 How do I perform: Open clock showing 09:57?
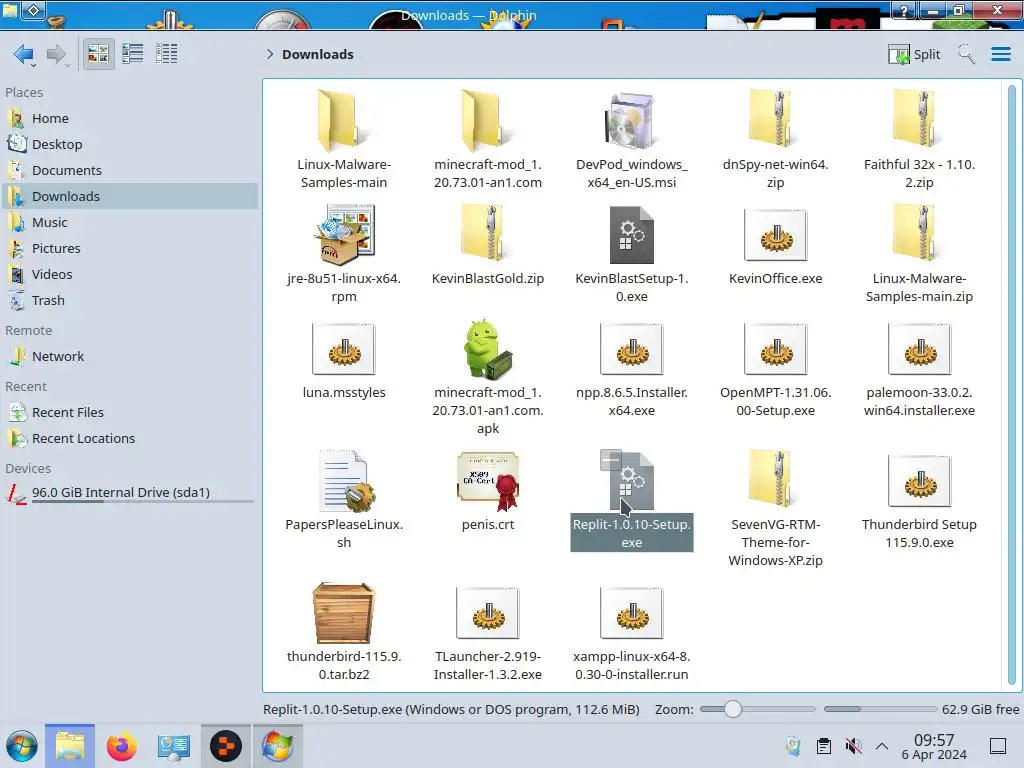[x=934, y=746]
